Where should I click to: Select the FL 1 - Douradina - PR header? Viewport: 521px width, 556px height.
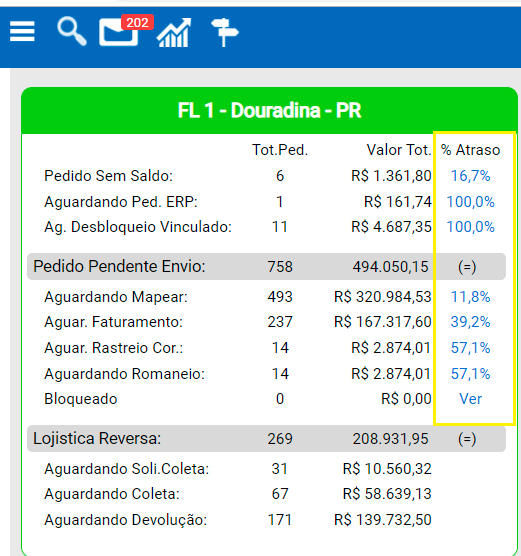(x=270, y=110)
